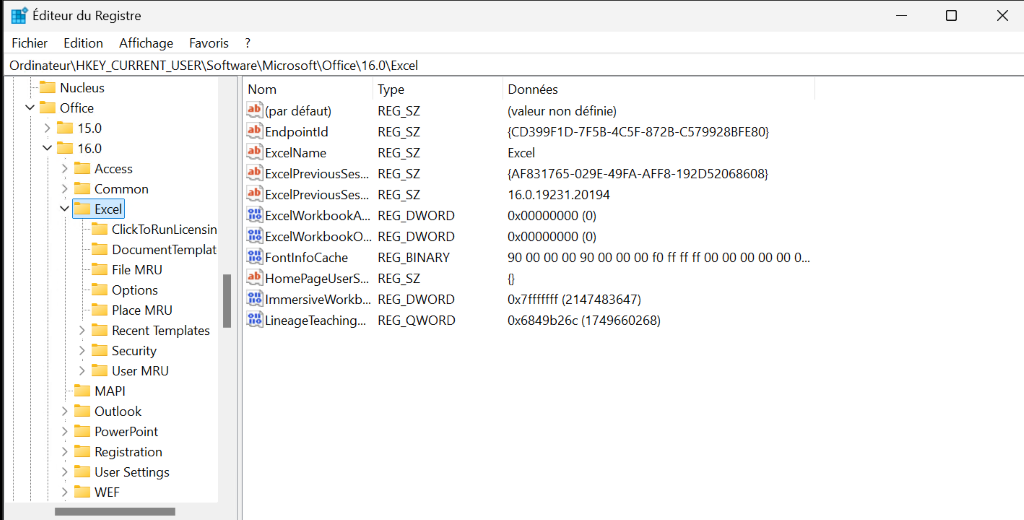Screen dimensions: 1024x520
Task: Click the folder icon of Place MRU key
Action: 100,310
